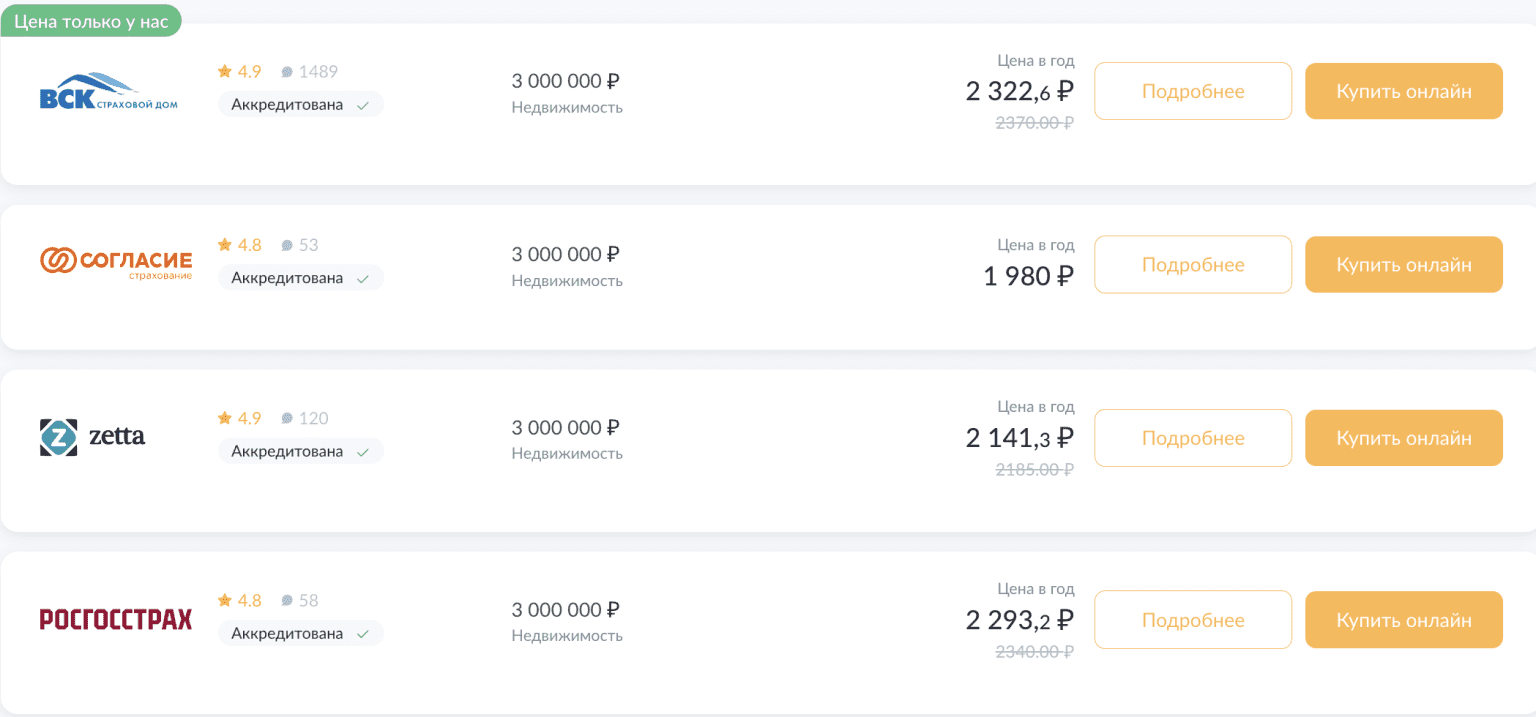This screenshot has height=717, width=1536.
Task: Click Купить онлайн for Soglasie at 1 980 ₽
Action: (1404, 265)
